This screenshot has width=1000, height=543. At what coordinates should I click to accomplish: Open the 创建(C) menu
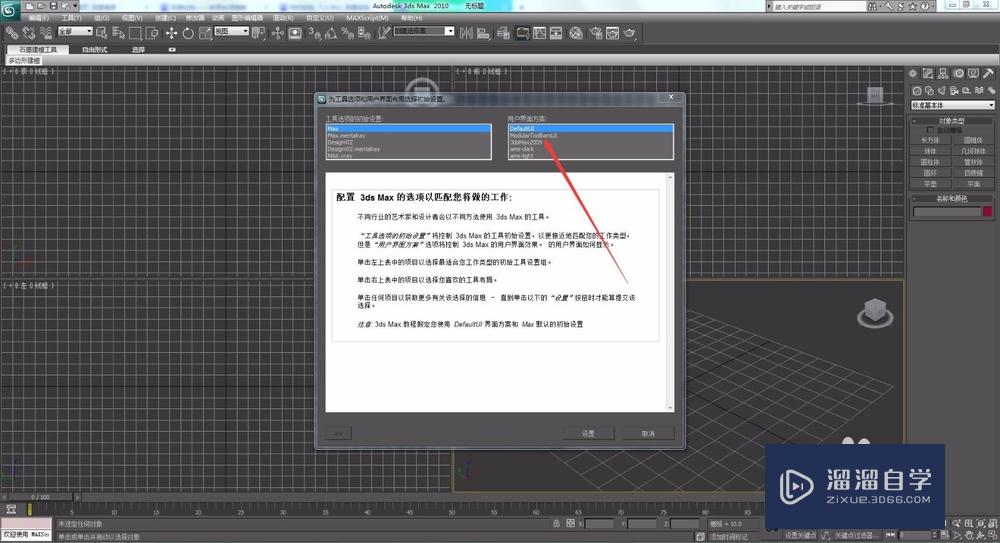[x=165, y=18]
